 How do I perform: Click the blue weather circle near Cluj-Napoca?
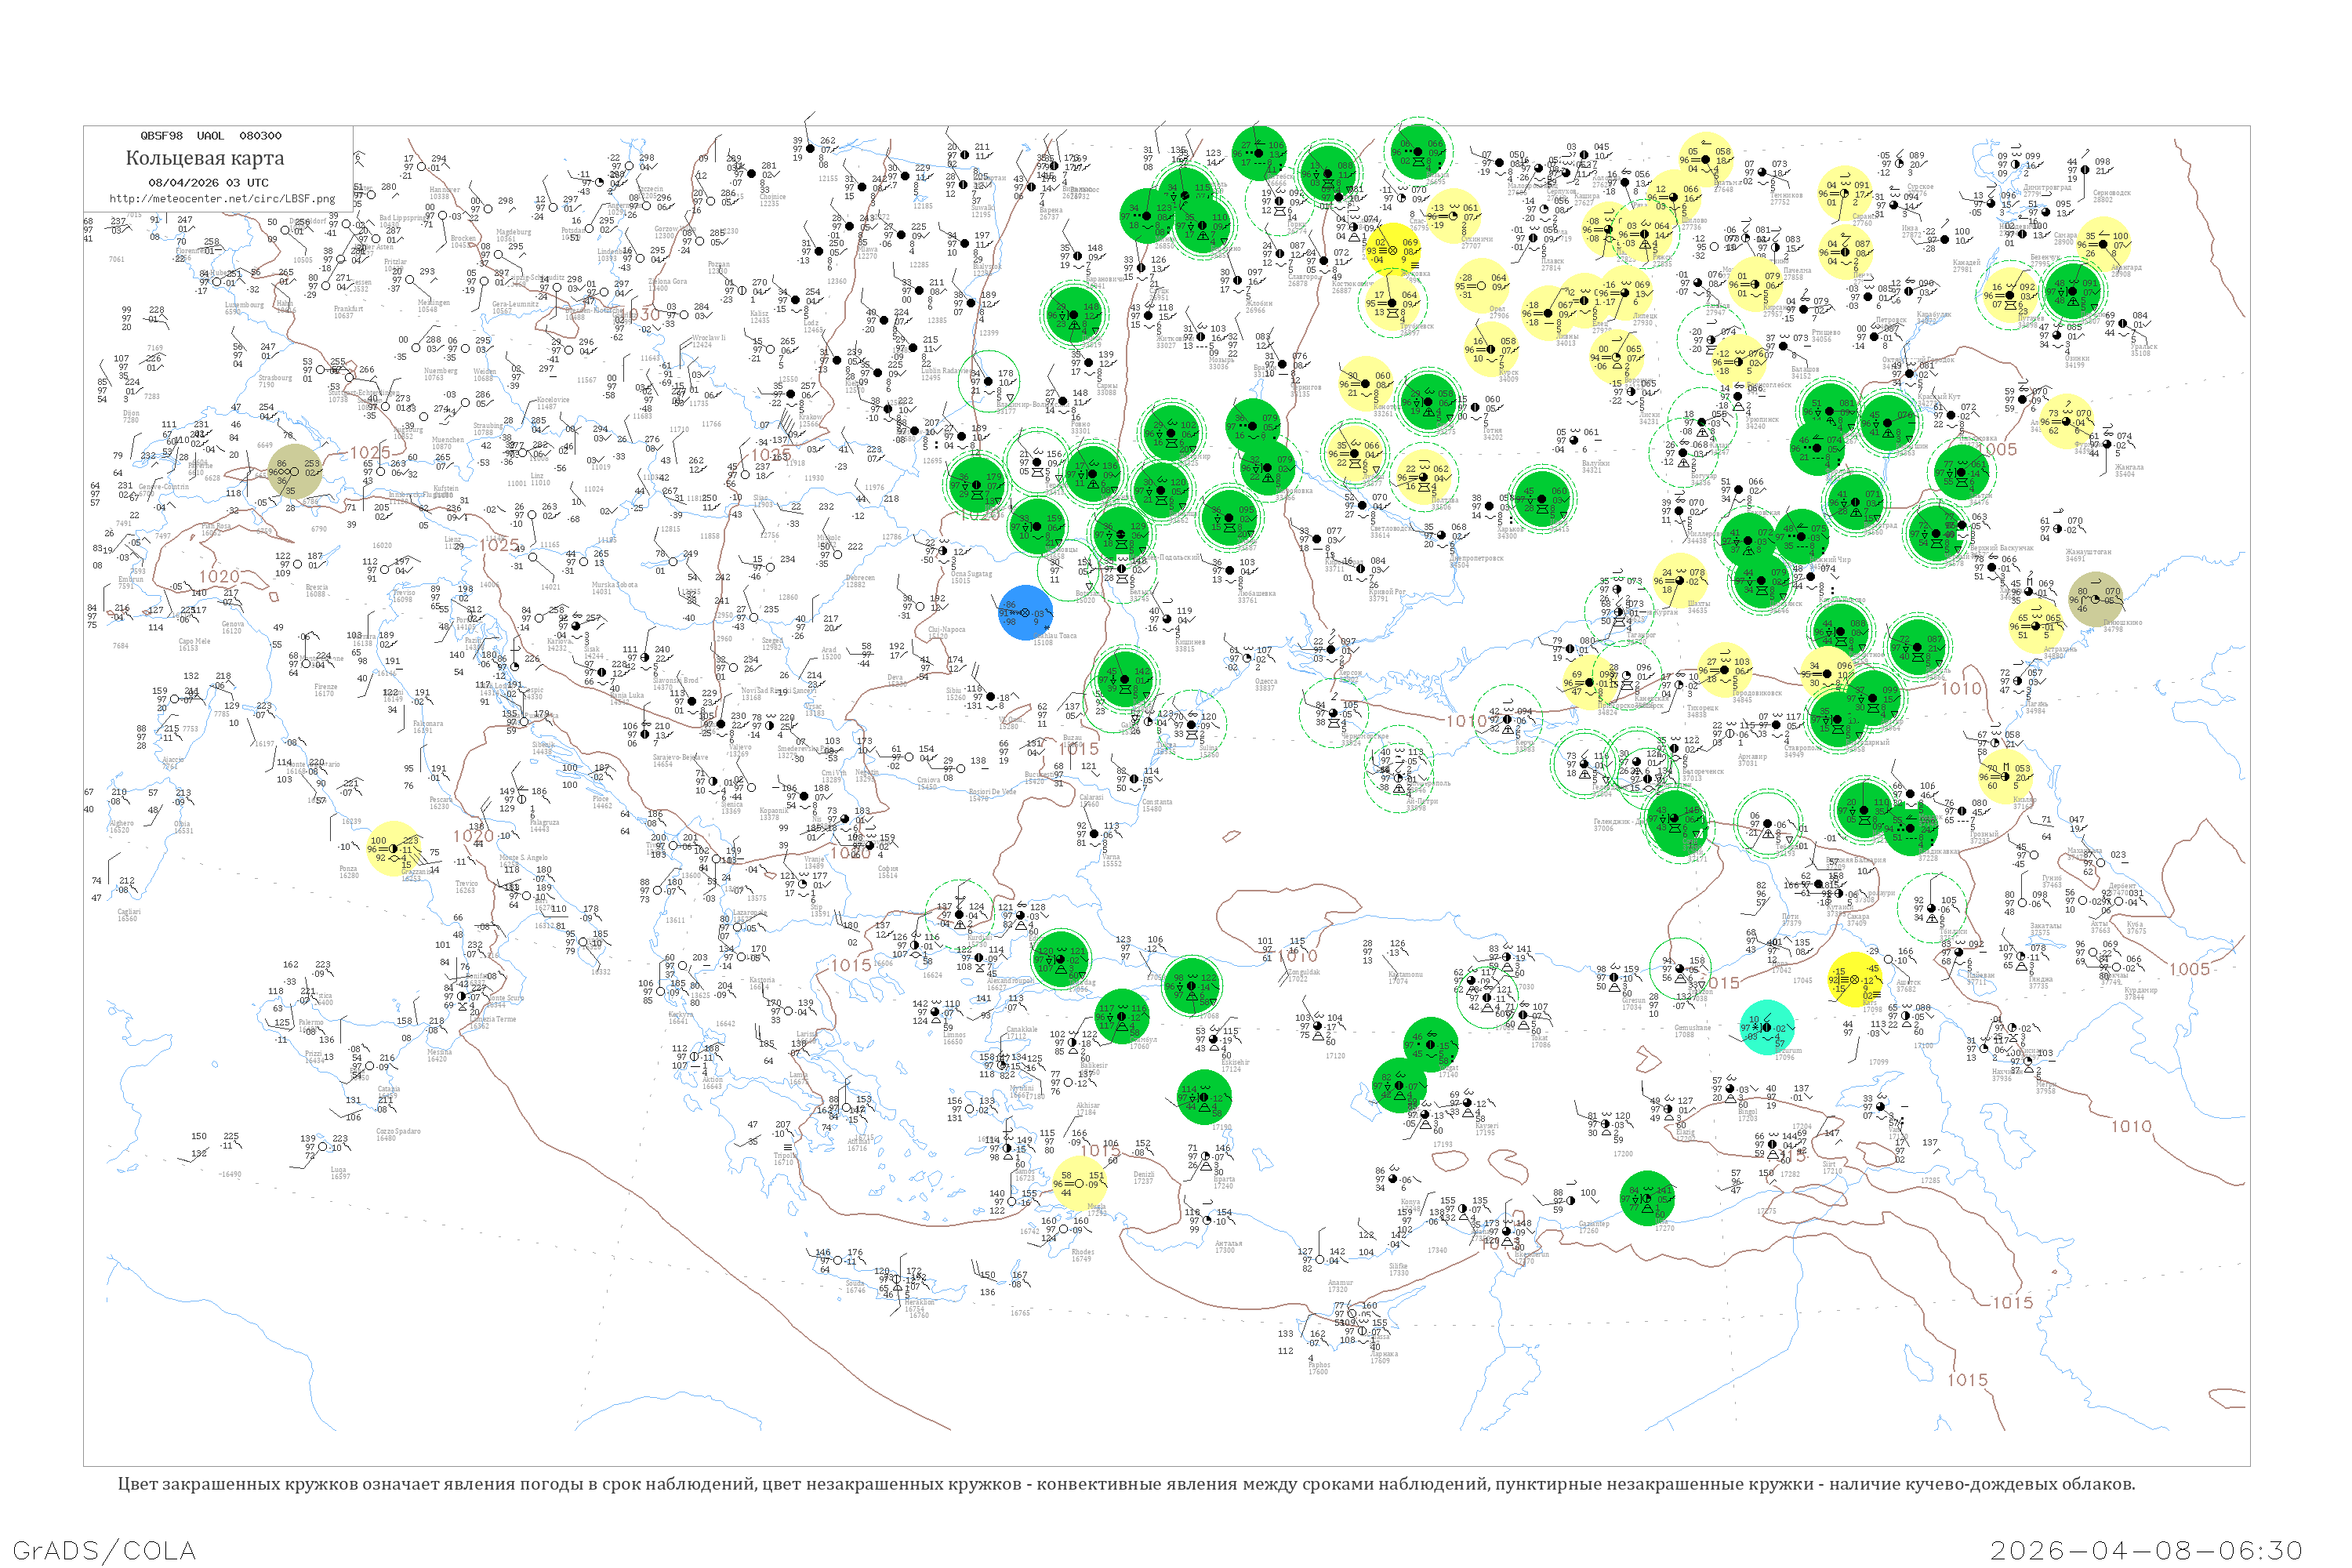tap(1025, 612)
